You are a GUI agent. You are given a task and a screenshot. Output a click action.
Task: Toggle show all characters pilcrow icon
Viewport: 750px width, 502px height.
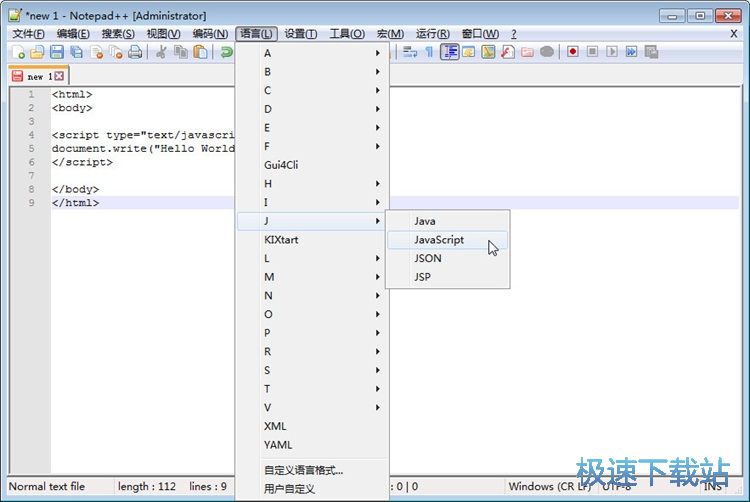pos(429,52)
